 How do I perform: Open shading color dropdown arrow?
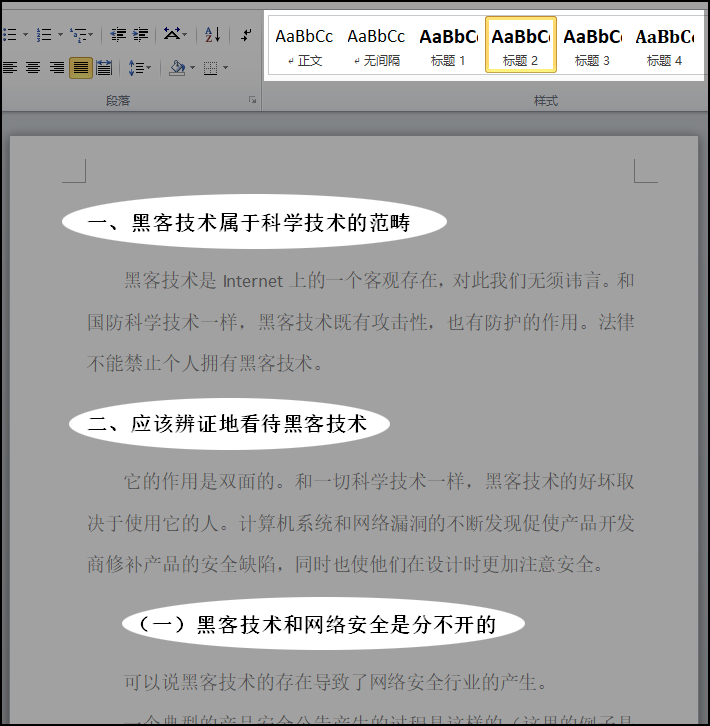coord(193,68)
